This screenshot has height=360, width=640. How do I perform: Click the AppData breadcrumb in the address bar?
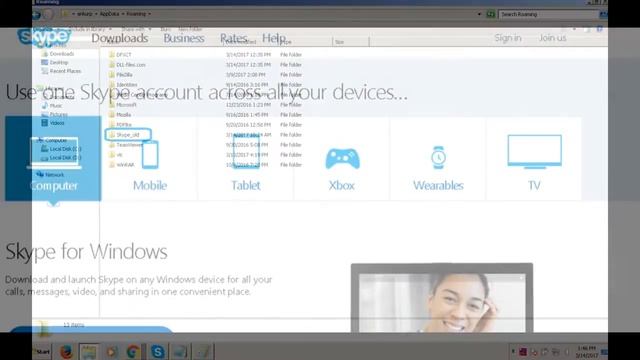109,14
